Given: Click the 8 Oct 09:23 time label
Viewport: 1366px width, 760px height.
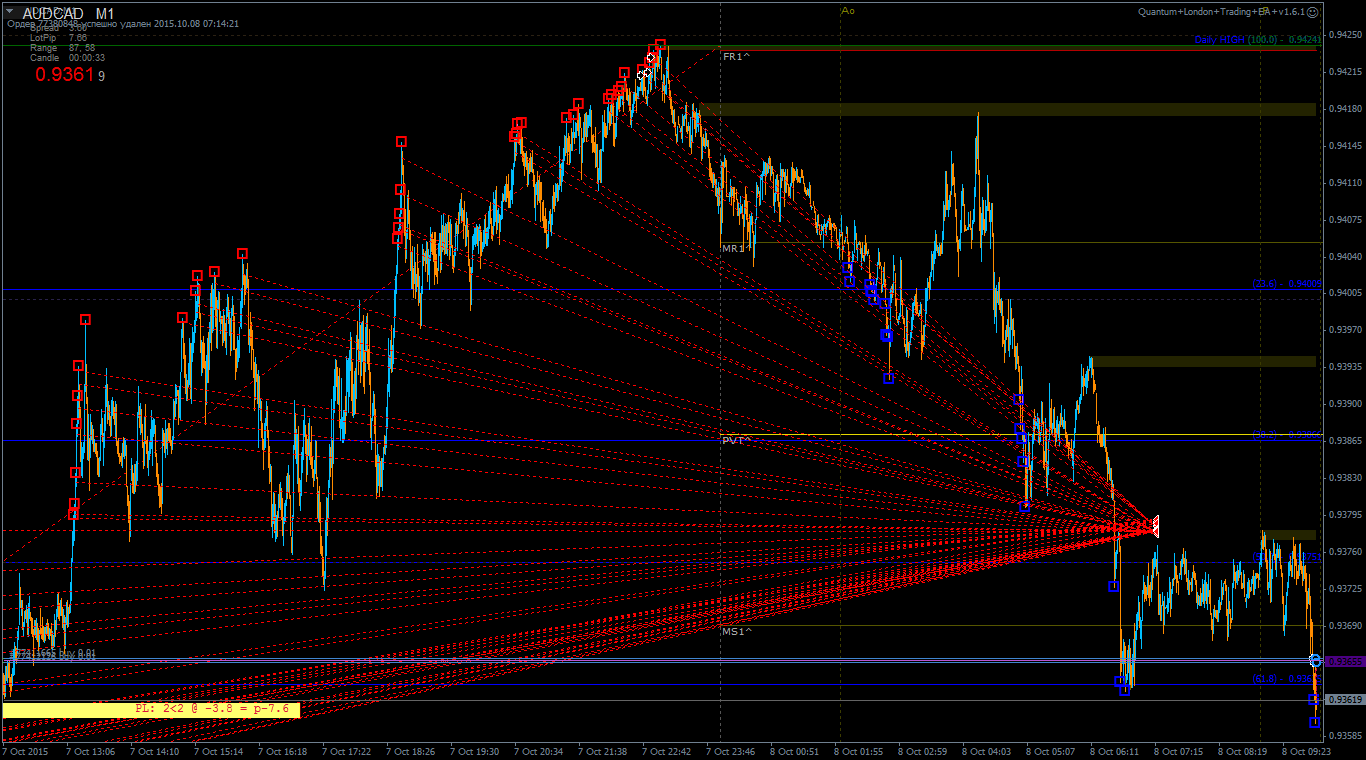Looking at the screenshot, I should point(1307,751).
